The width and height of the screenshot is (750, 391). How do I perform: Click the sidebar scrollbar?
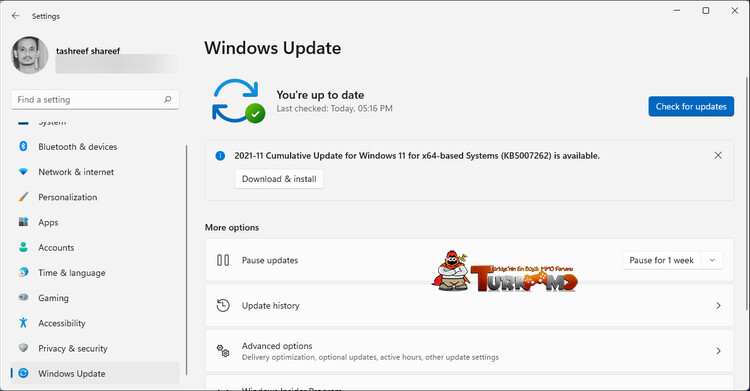point(187,260)
